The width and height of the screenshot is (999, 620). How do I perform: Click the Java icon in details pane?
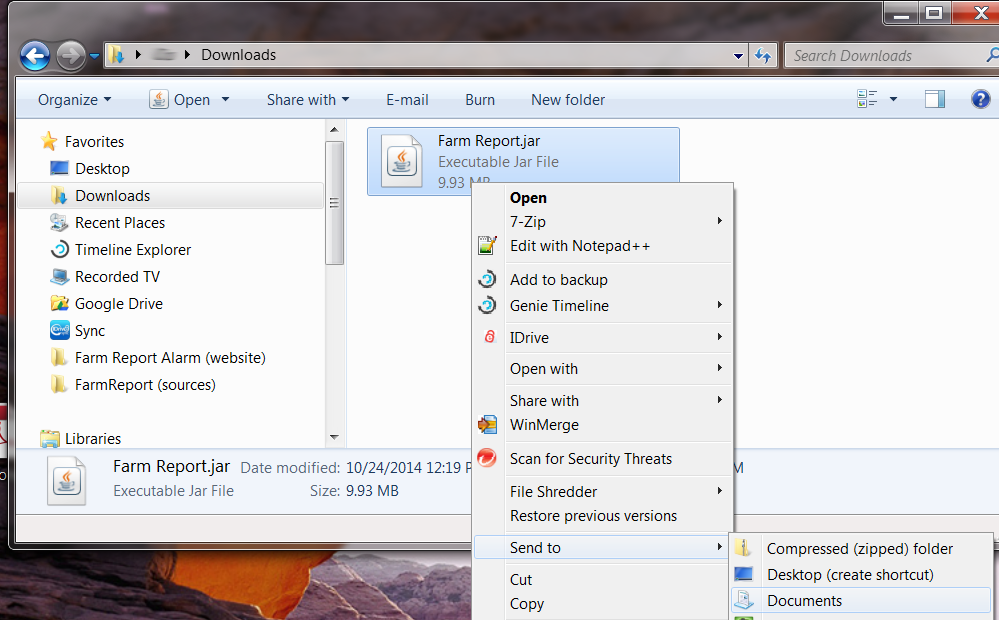67,480
